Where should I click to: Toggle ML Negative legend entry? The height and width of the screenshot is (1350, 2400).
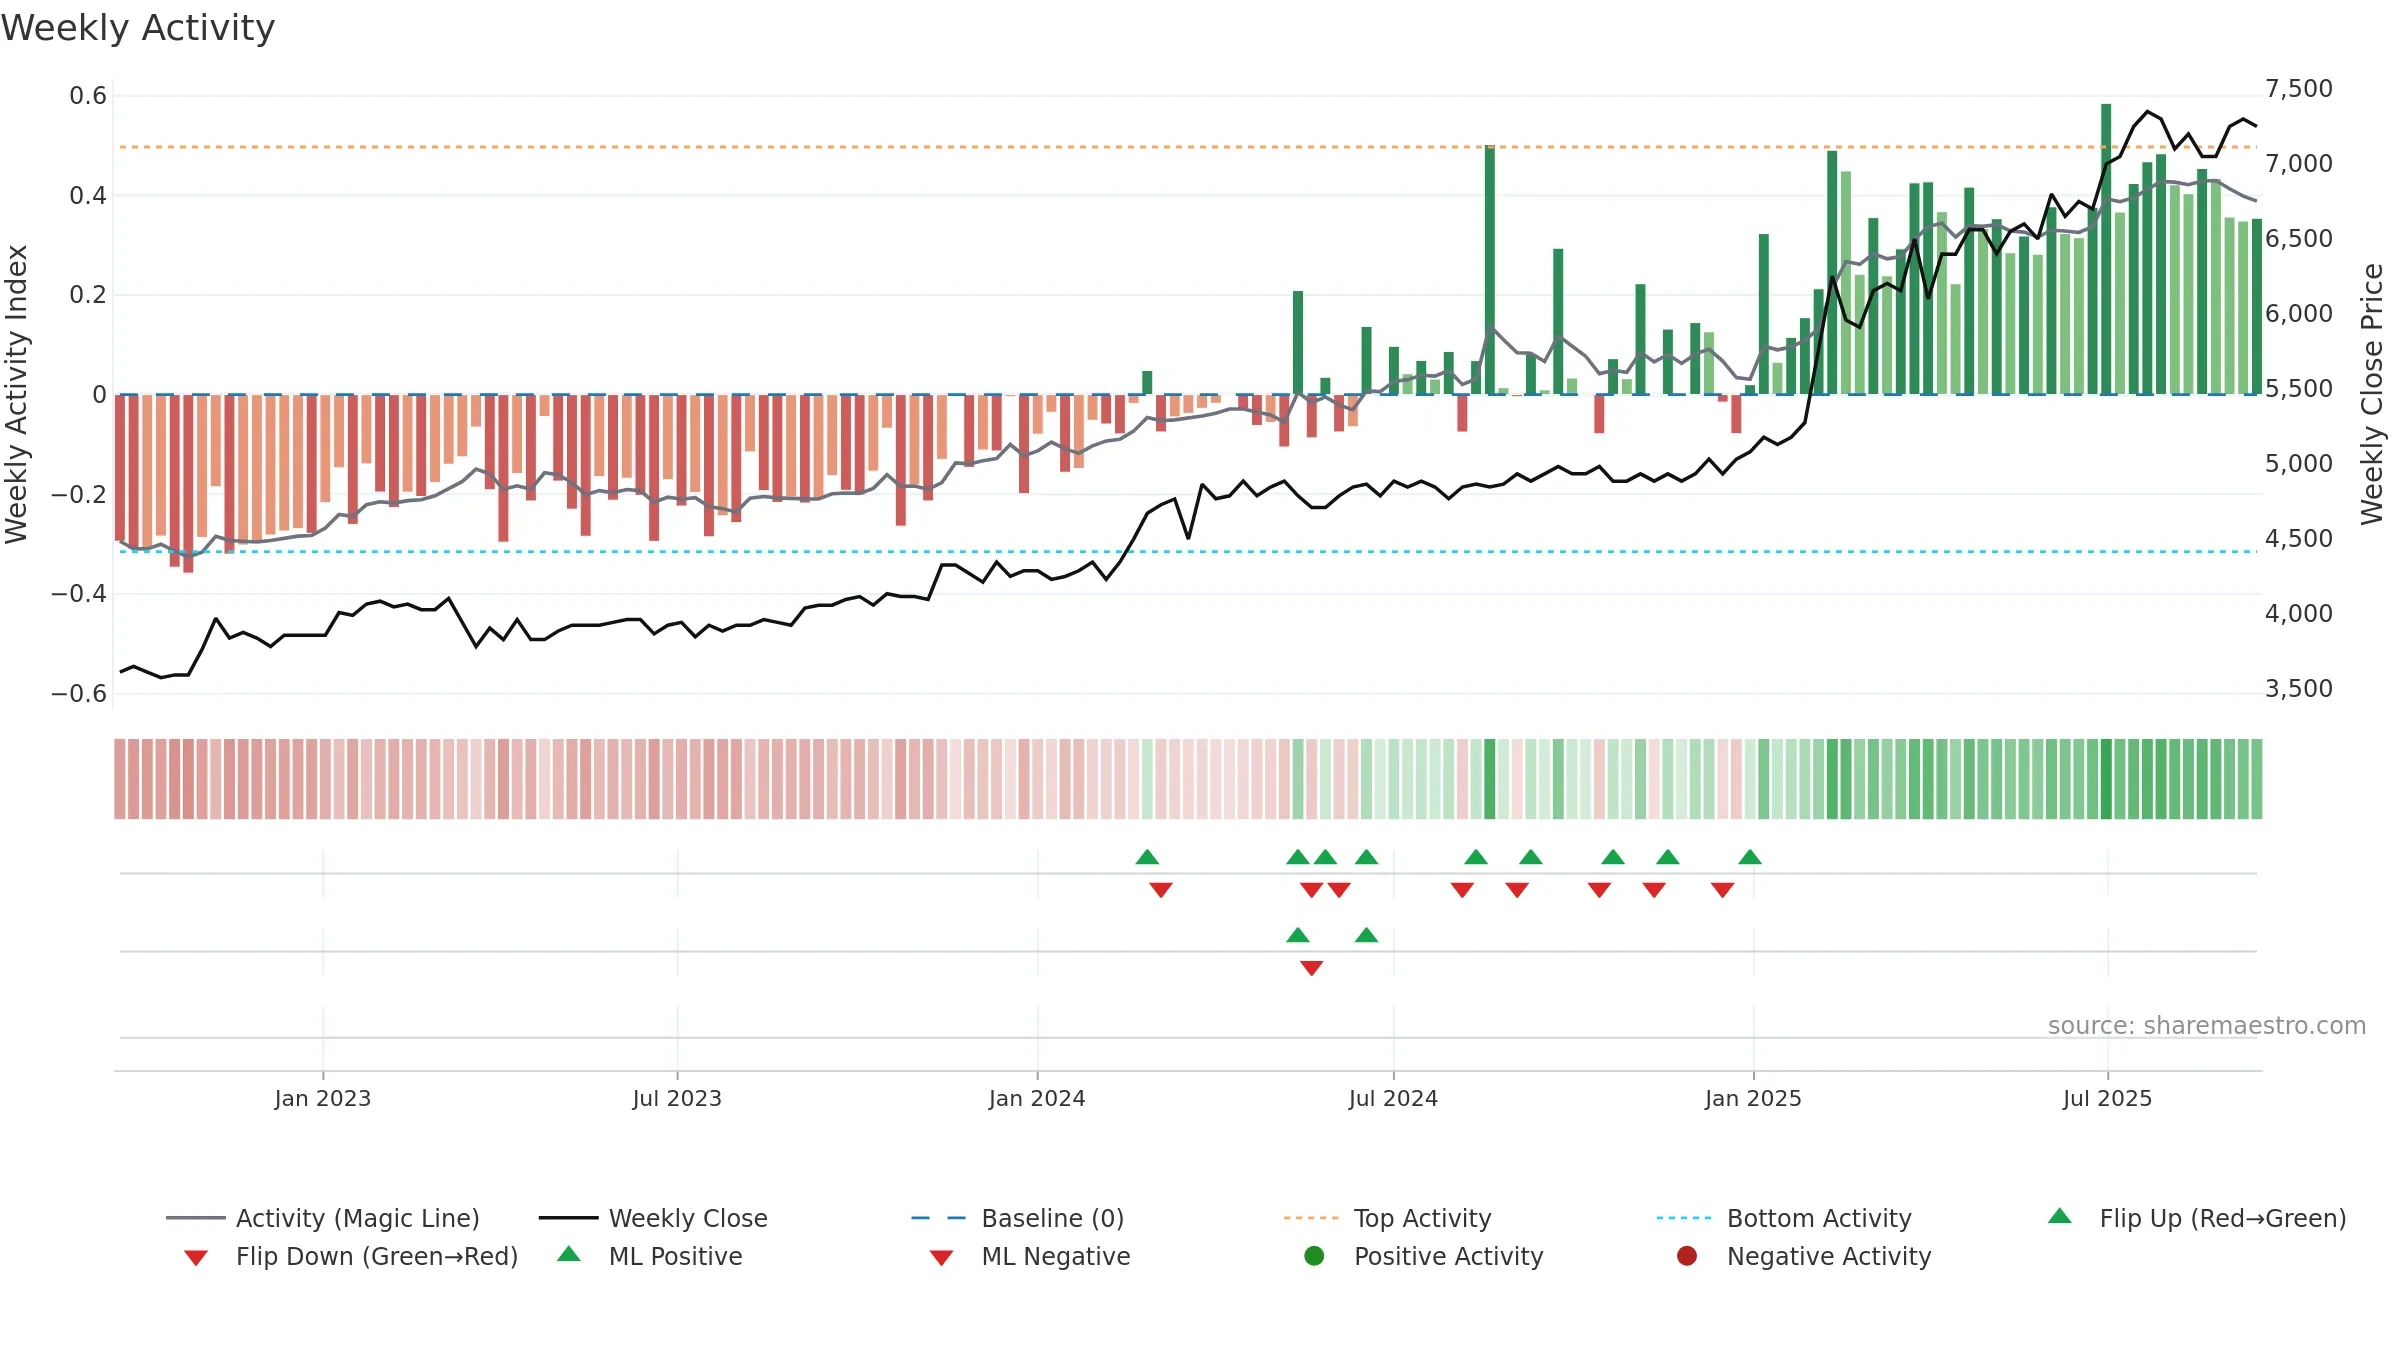coord(1030,1256)
